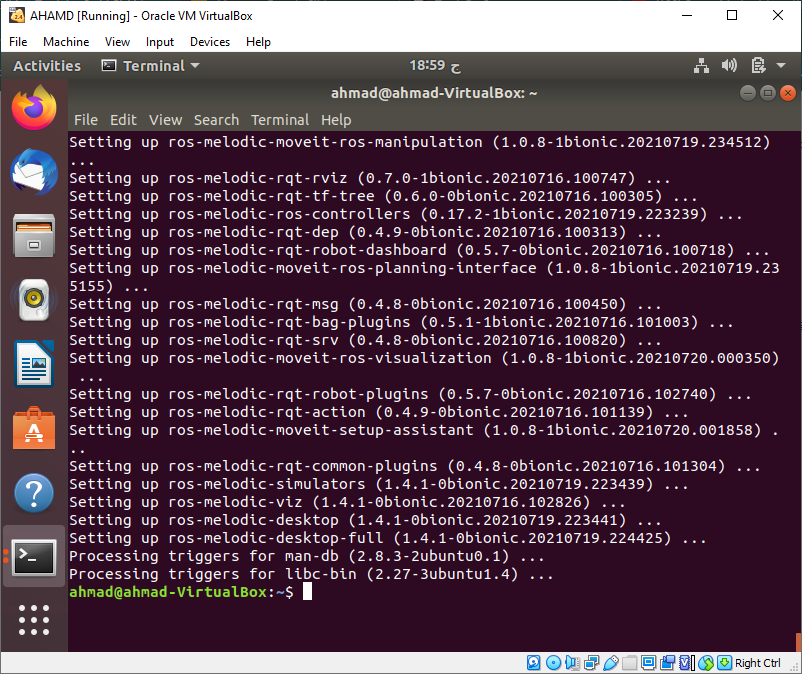The height and width of the screenshot is (674, 802).
Task: Click the terminal scrollbar handle at bottom right
Action: coord(798,642)
